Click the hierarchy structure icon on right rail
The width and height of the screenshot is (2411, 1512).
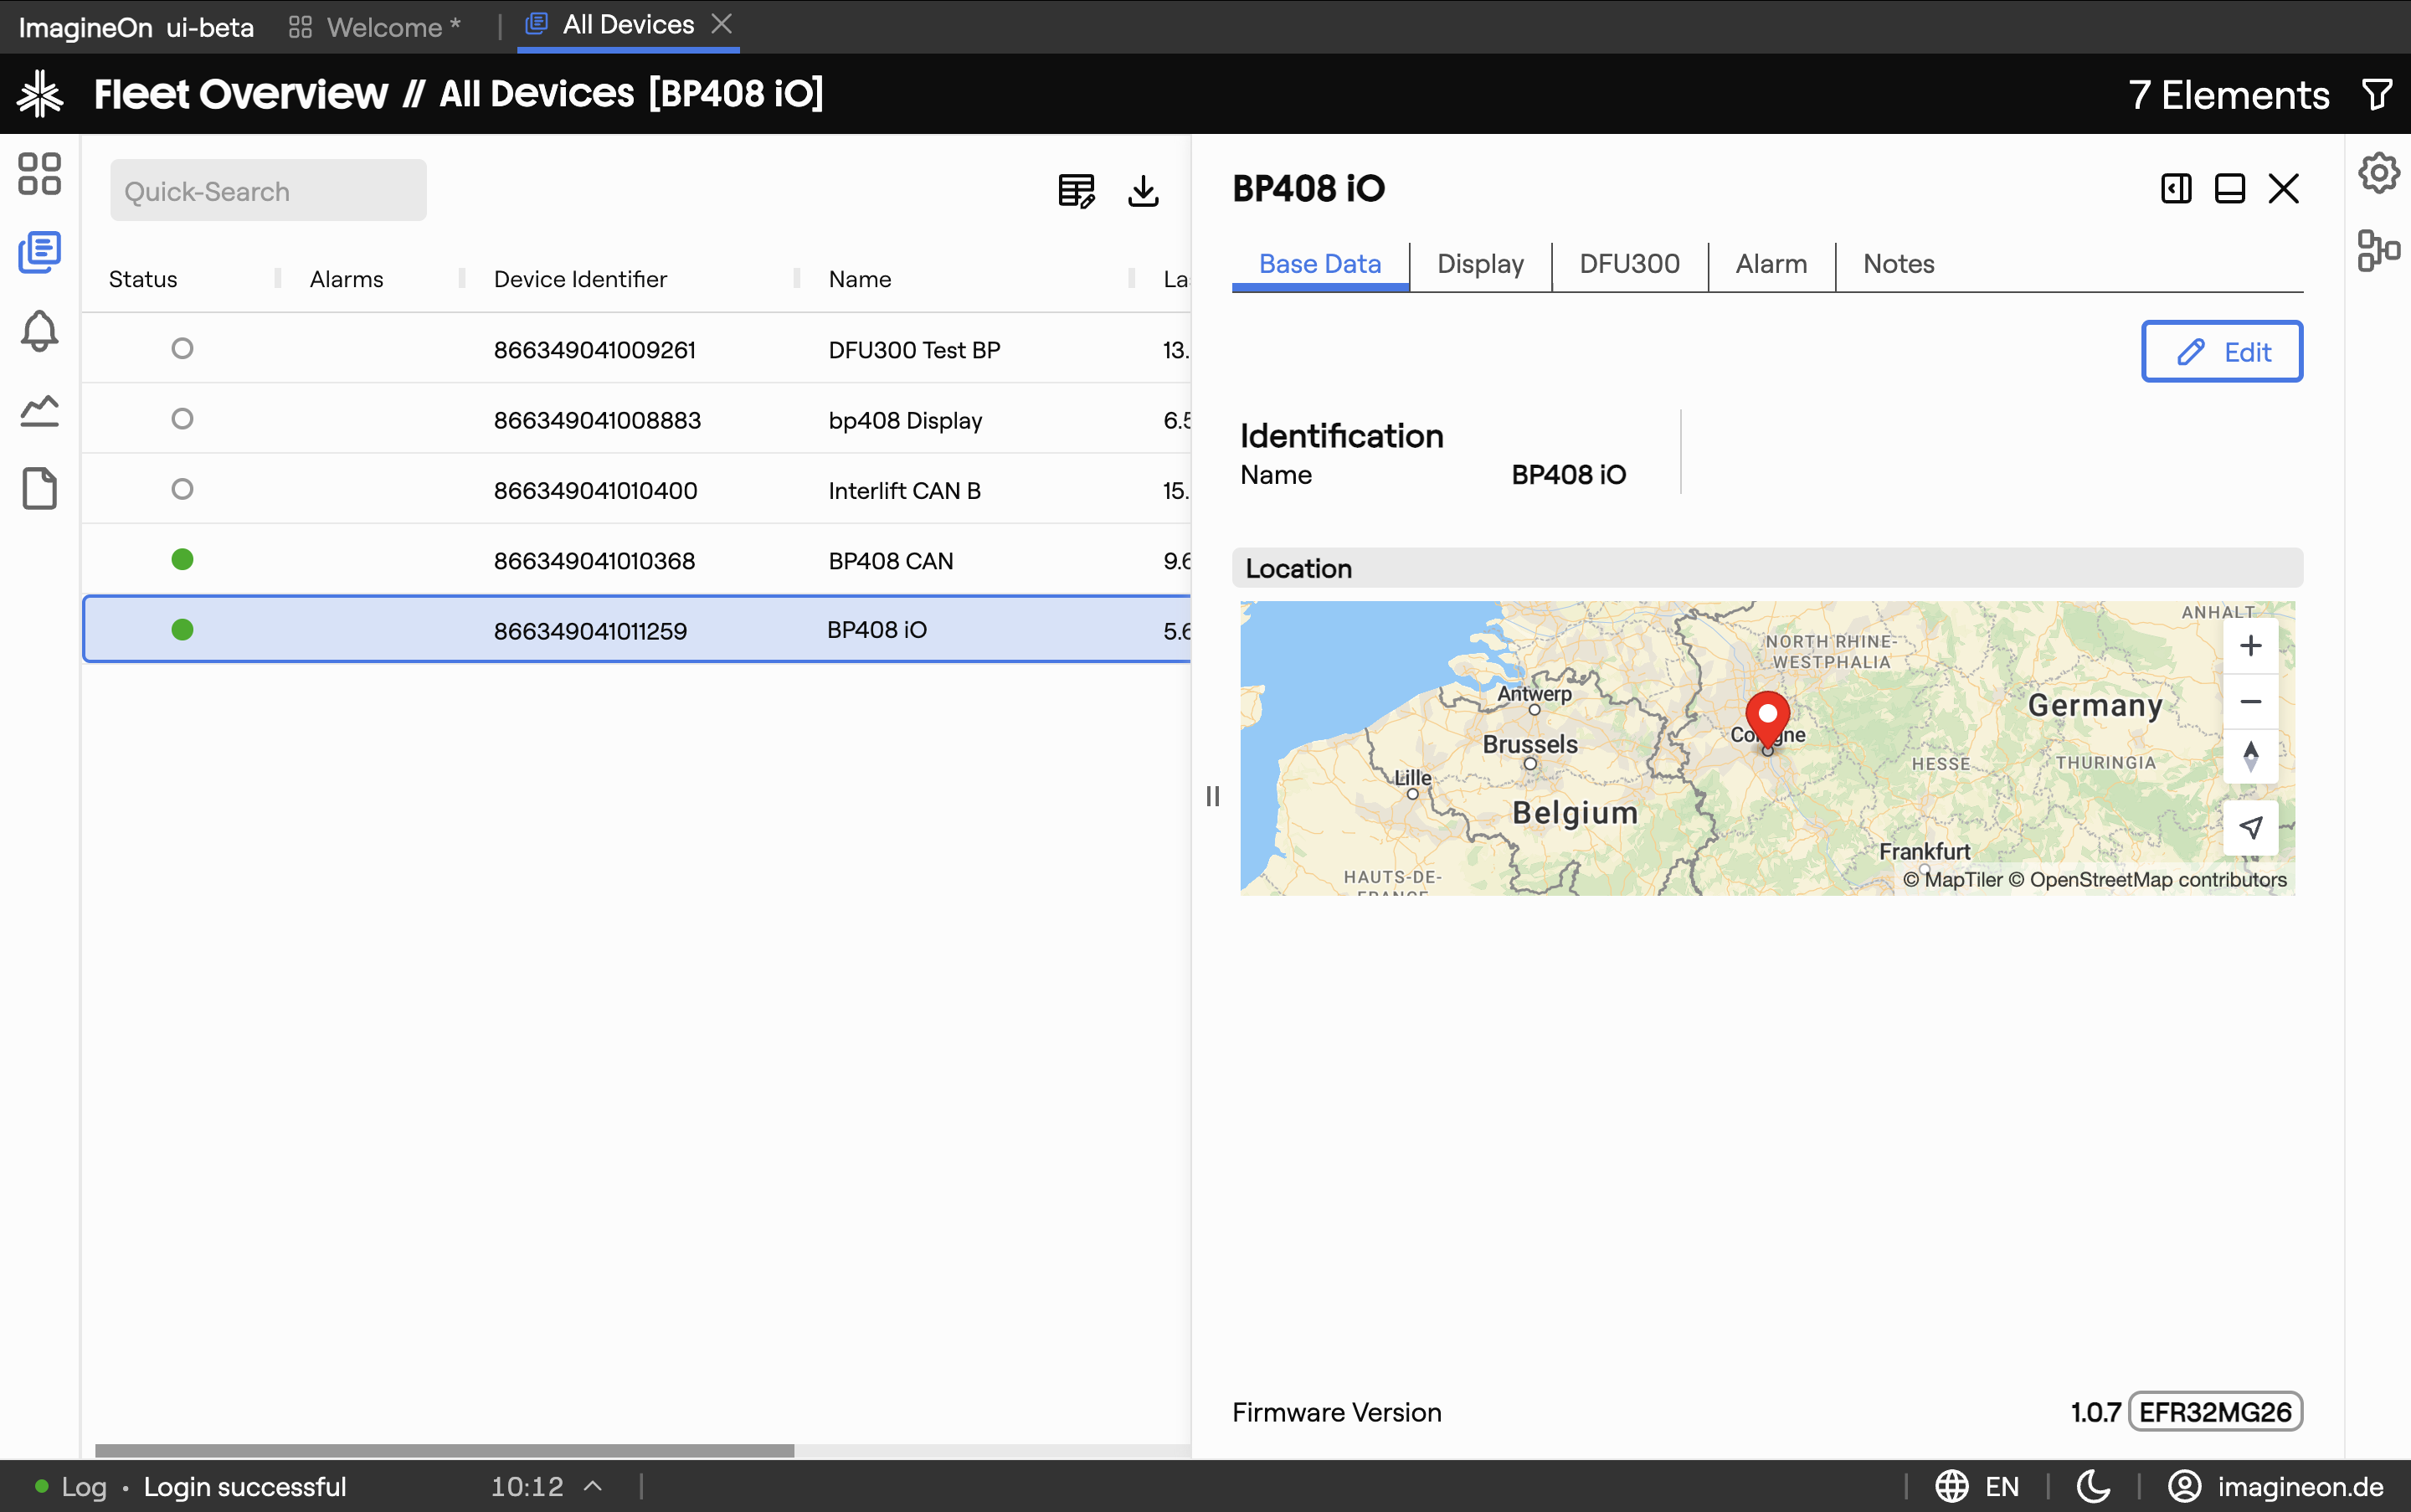(2379, 250)
